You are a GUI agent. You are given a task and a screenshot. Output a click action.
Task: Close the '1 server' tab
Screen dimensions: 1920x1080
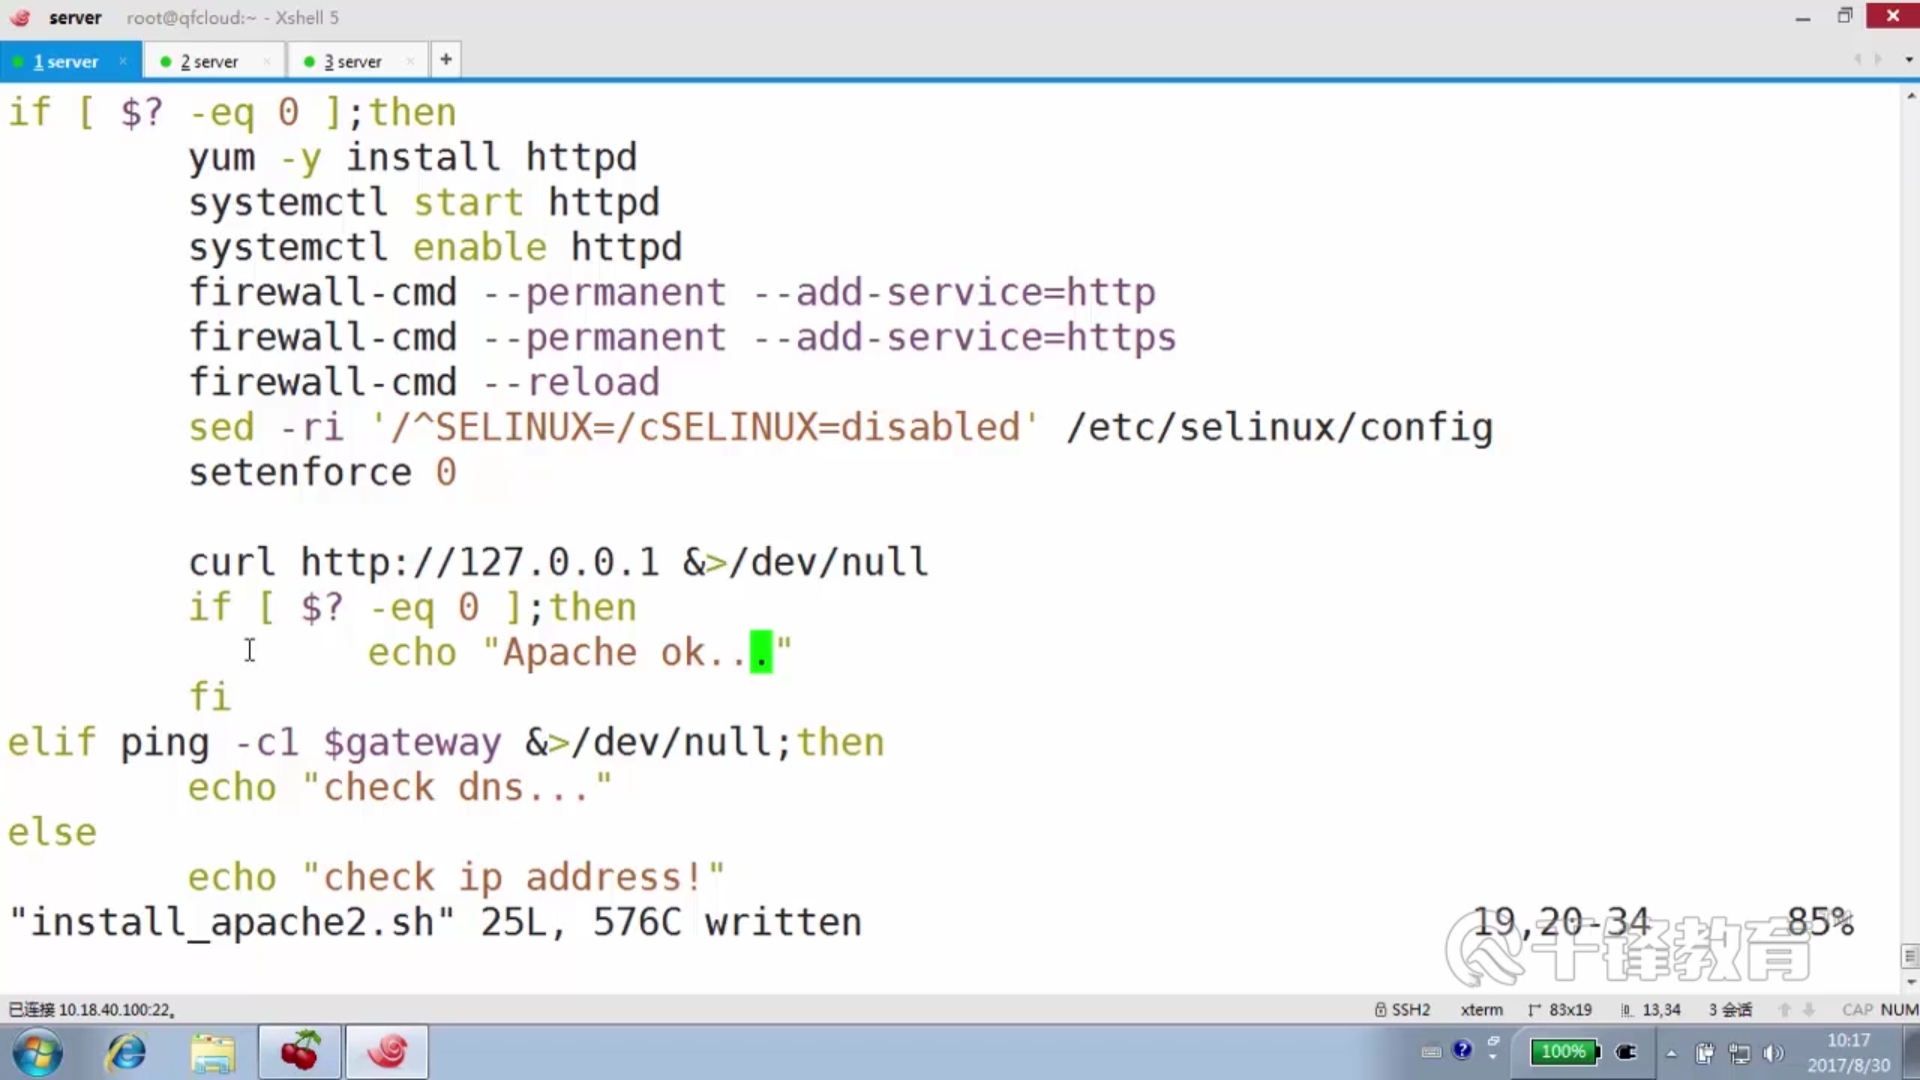(x=123, y=61)
